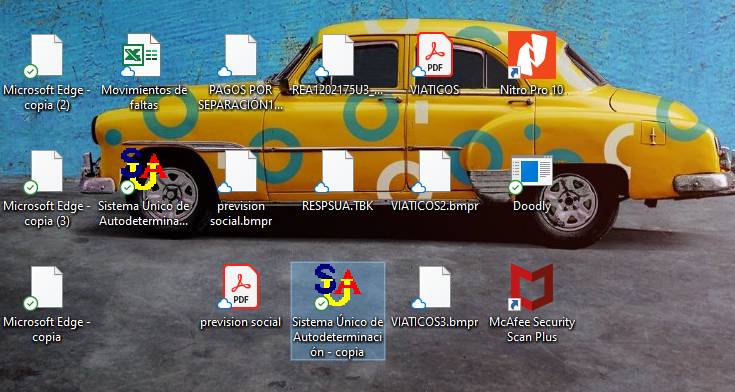This screenshot has width=735, height=392.
Task: Select the McAfee Security Scan Plus shortcut
Action: [x=532, y=287]
